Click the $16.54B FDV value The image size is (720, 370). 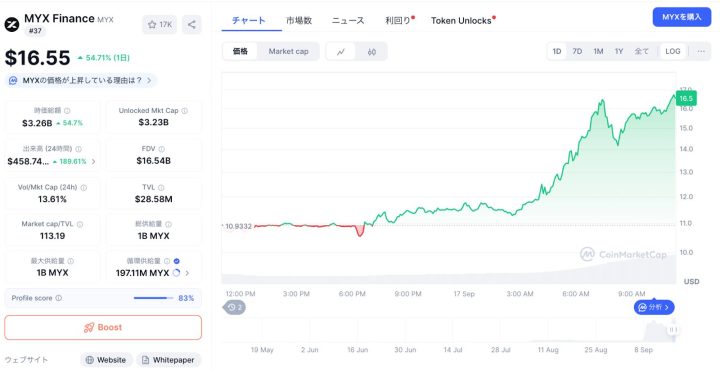[153, 161]
